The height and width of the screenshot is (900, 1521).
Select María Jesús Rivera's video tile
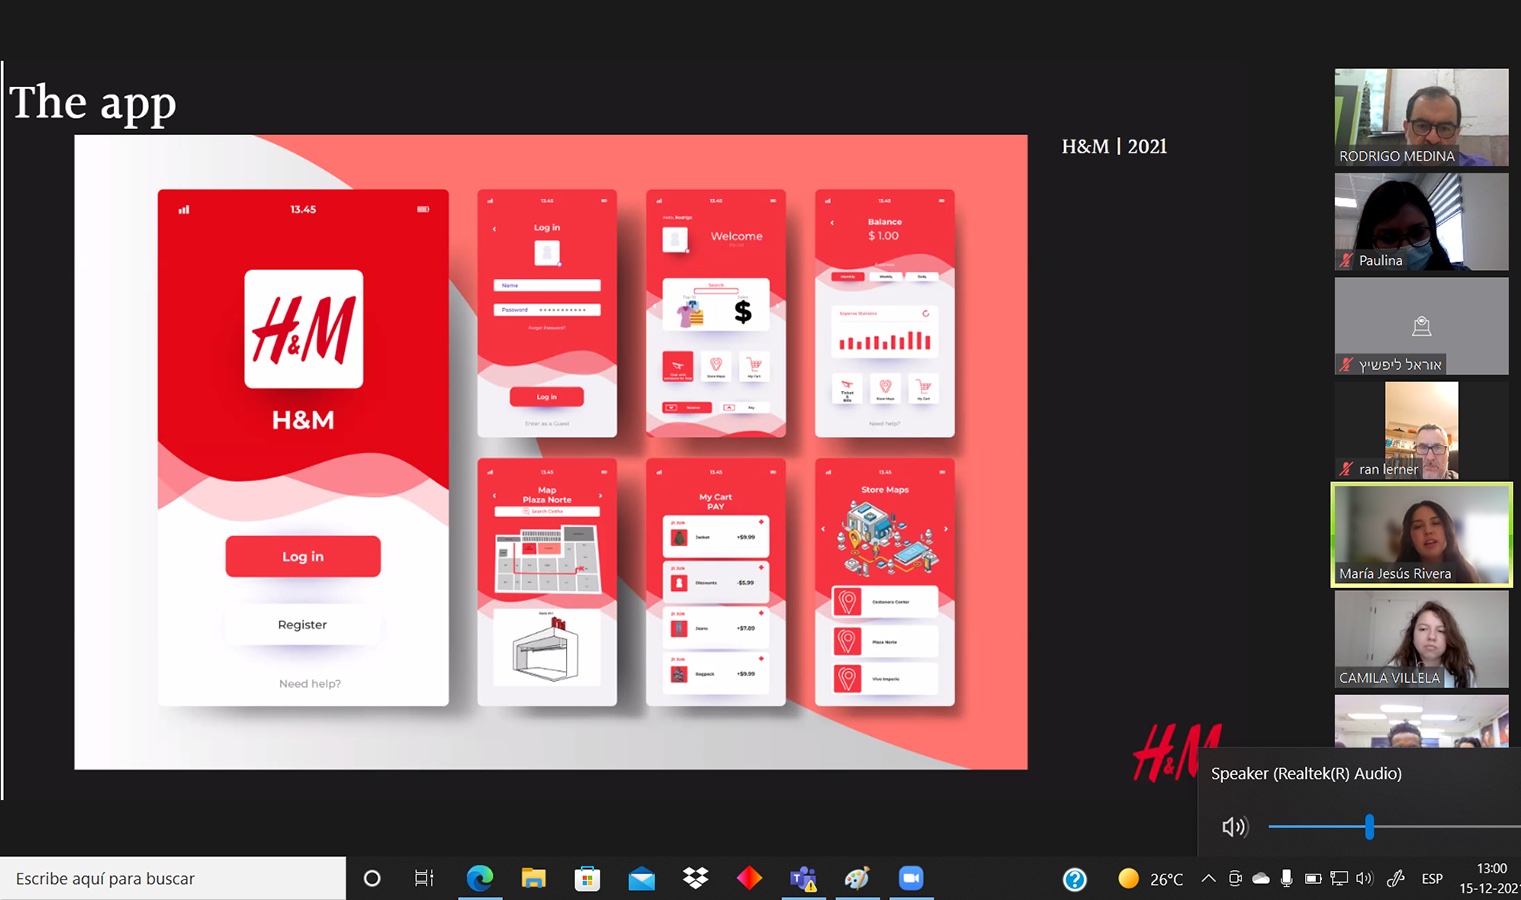(x=1421, y=534)
